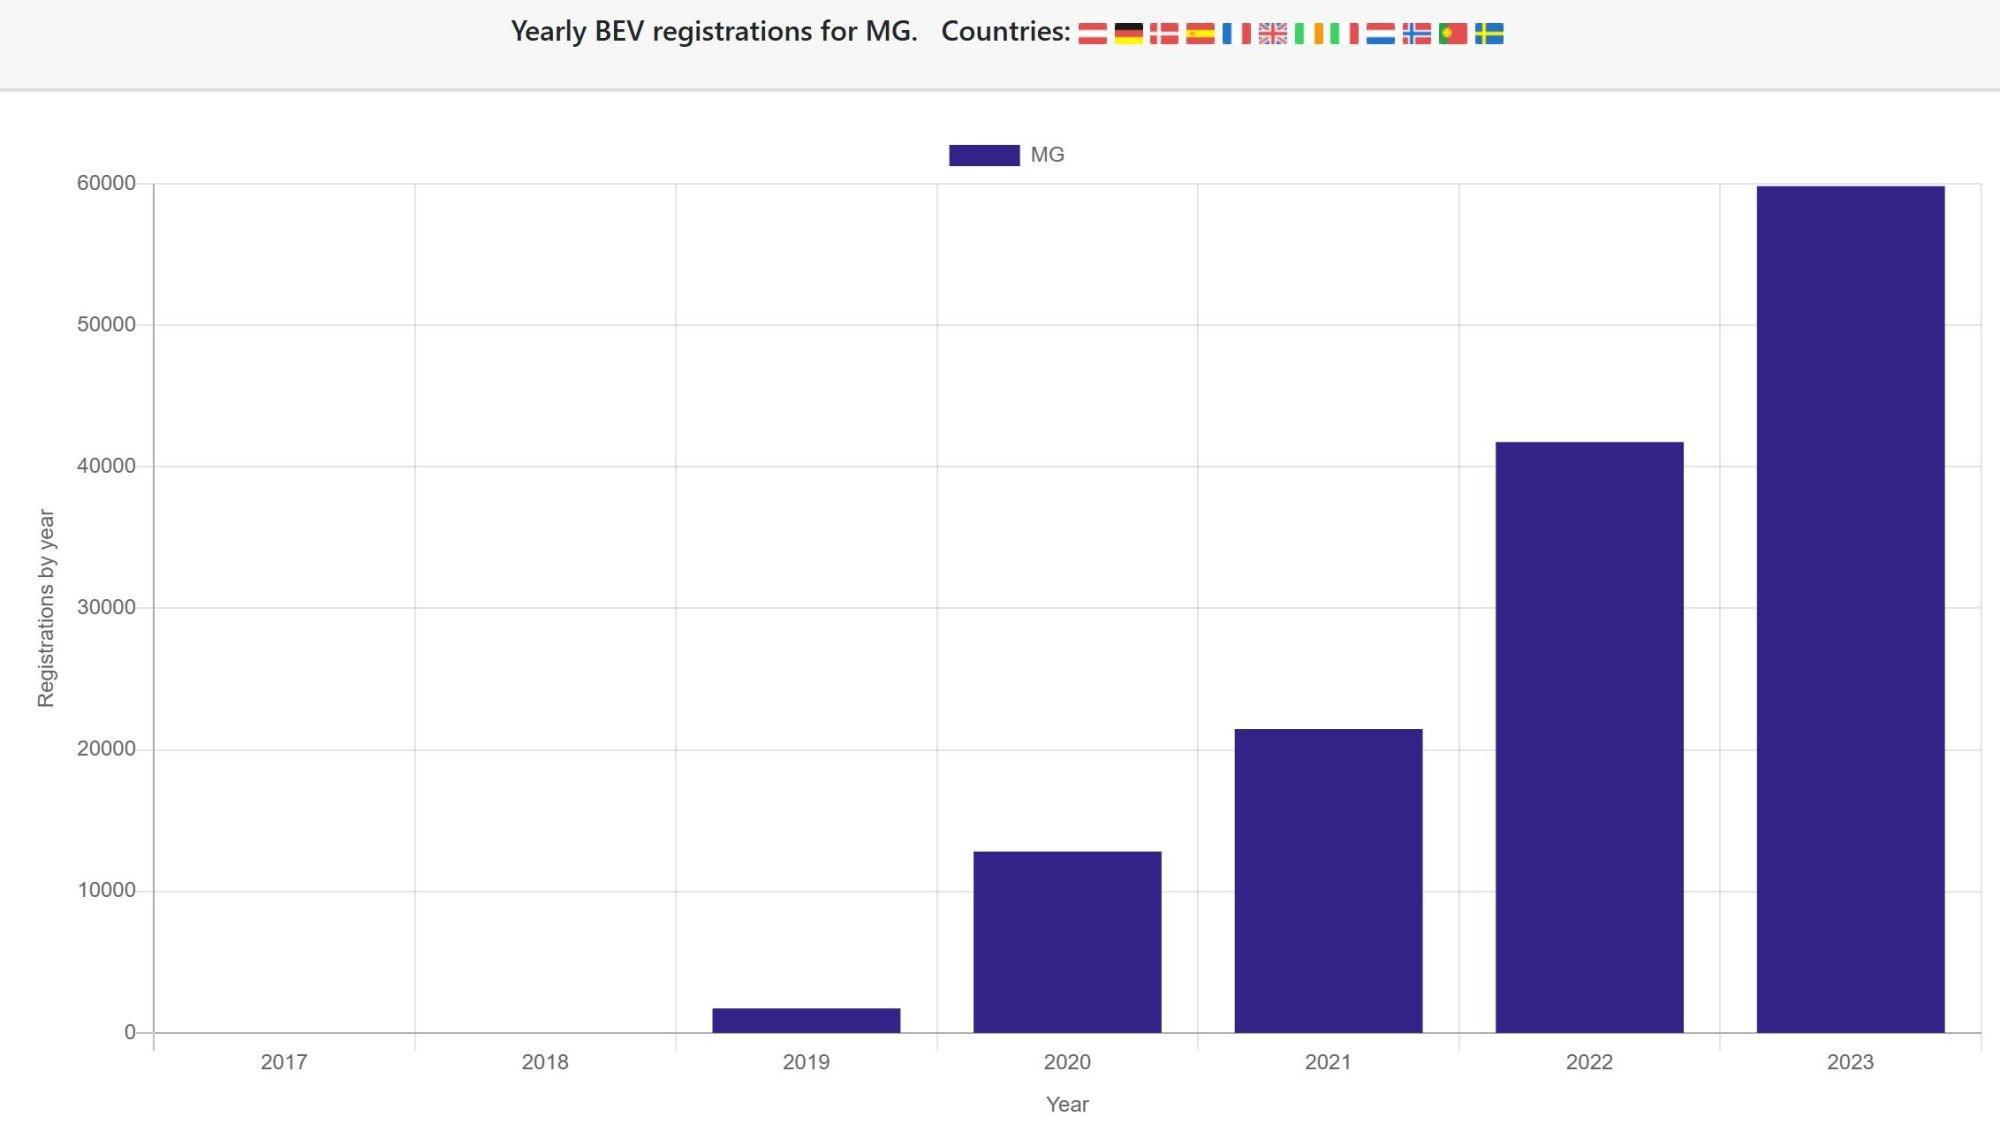The width and height of the screenshot is (2000, 1132).
Task: Click the United Kingdom flag icon
Action: tap(1272, 34)
